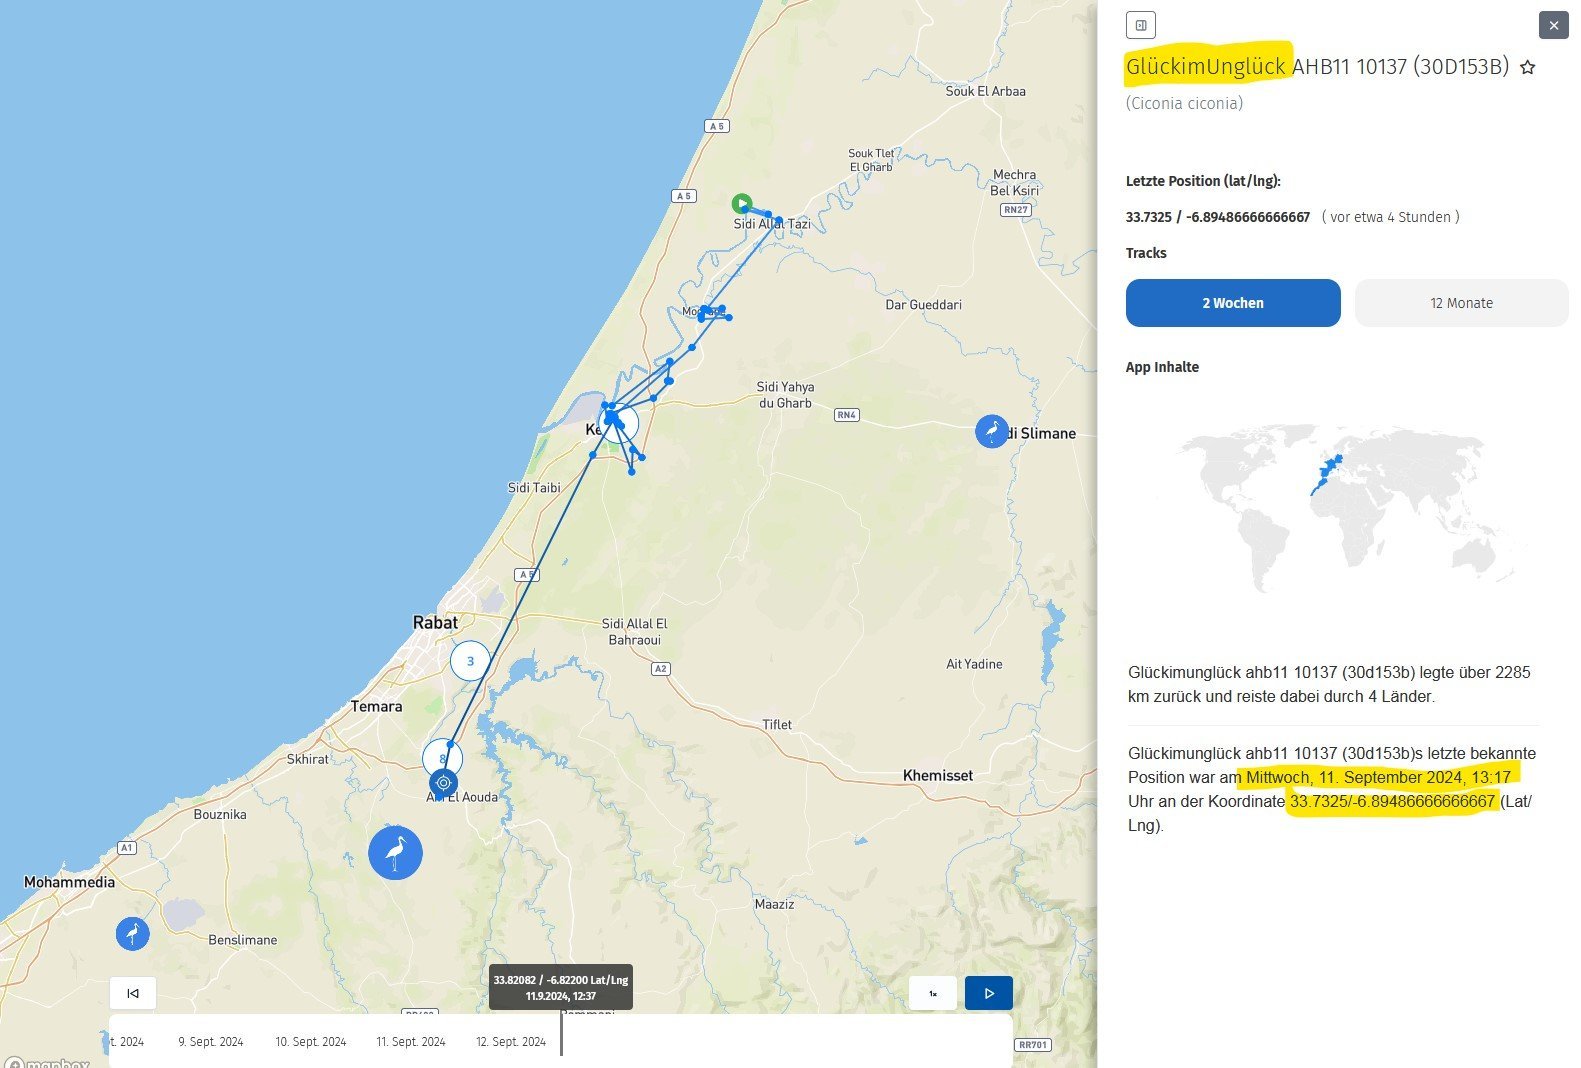Image resolution: width=1581 pixels, height=1068 pixels.
Task: Change the 1x playback speed
Action: pos(932,993)
